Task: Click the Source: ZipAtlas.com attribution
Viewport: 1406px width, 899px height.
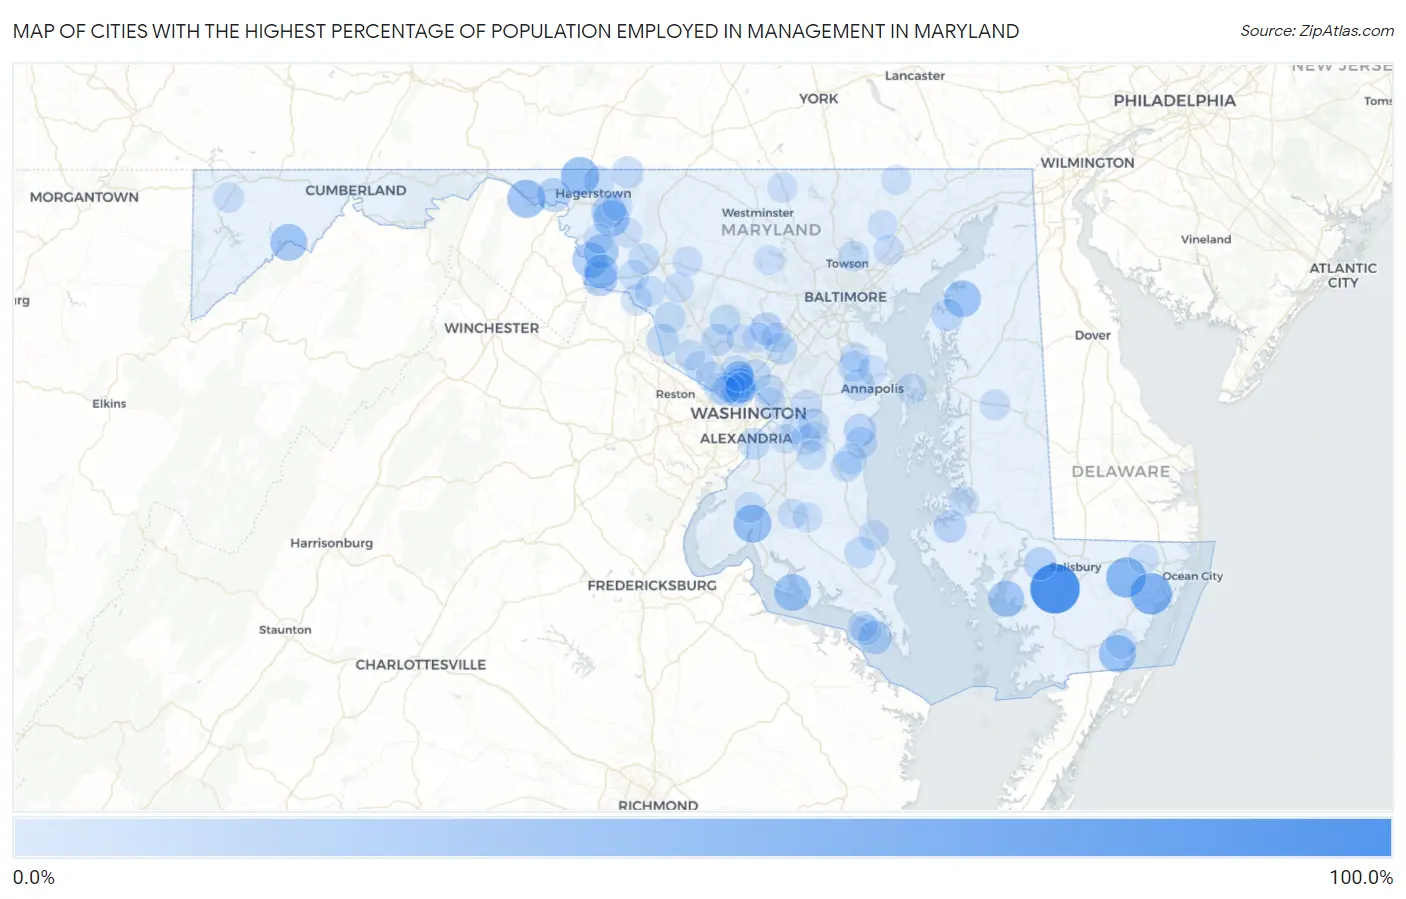Action: (1317, 31)
